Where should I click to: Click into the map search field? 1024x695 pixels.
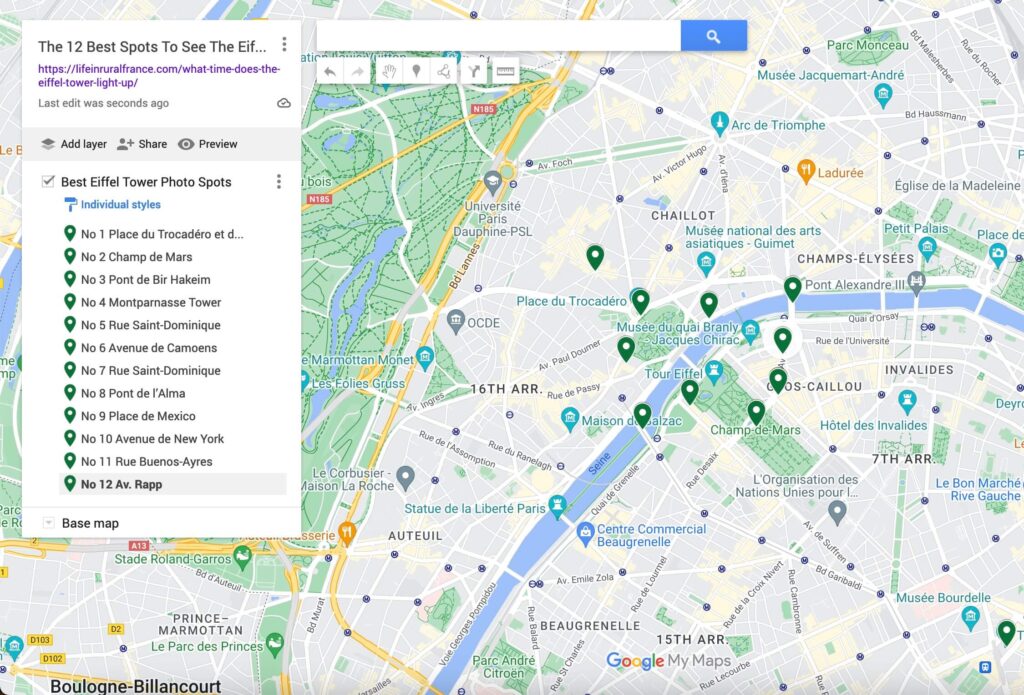tap(498, 36)
